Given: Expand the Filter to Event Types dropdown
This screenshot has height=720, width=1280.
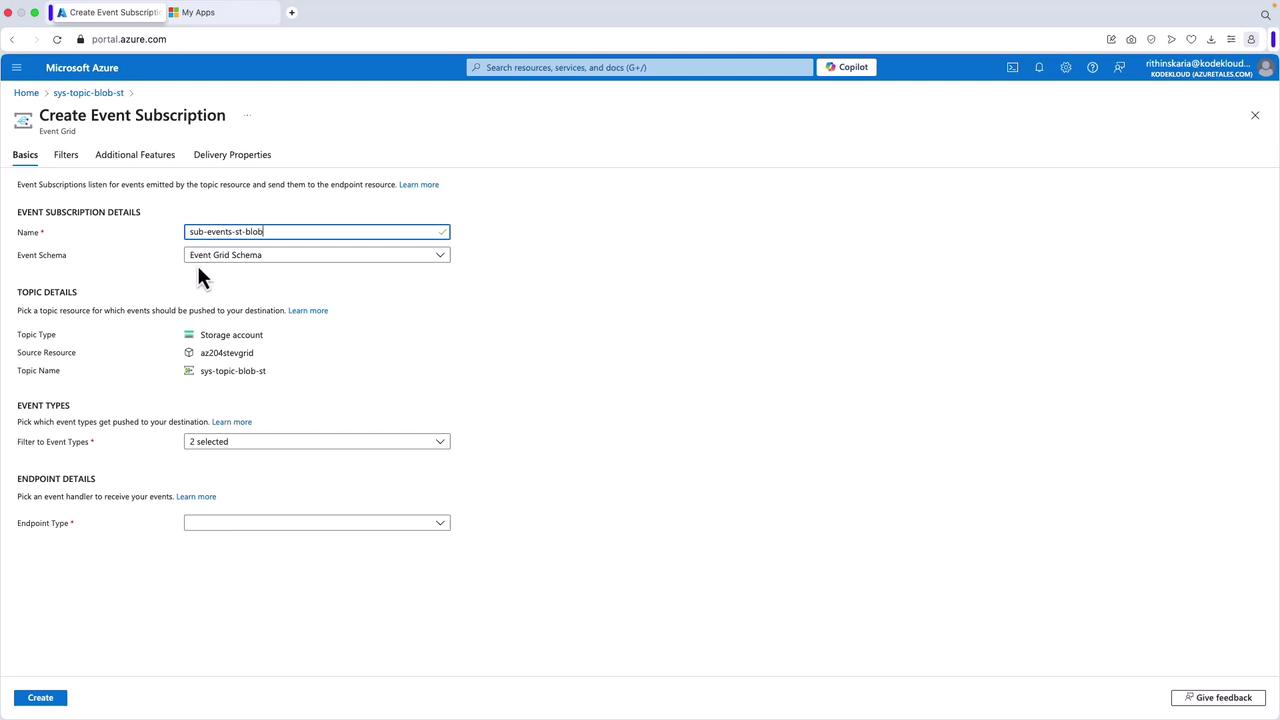Looking at the screenshot, I should [317, 442].
